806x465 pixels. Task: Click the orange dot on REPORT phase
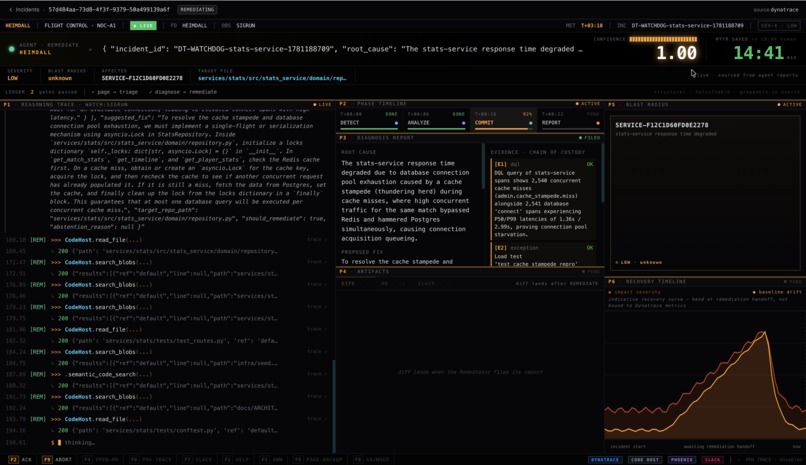point(597,123)
